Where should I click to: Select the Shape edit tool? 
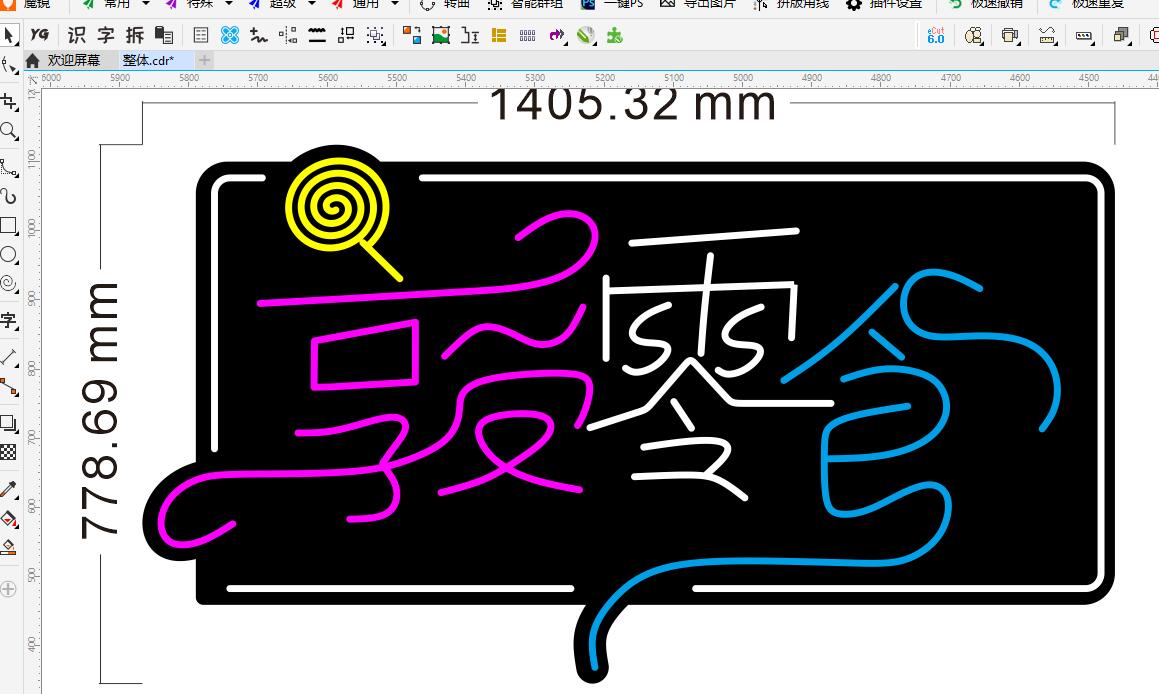(x=9, y=67)
